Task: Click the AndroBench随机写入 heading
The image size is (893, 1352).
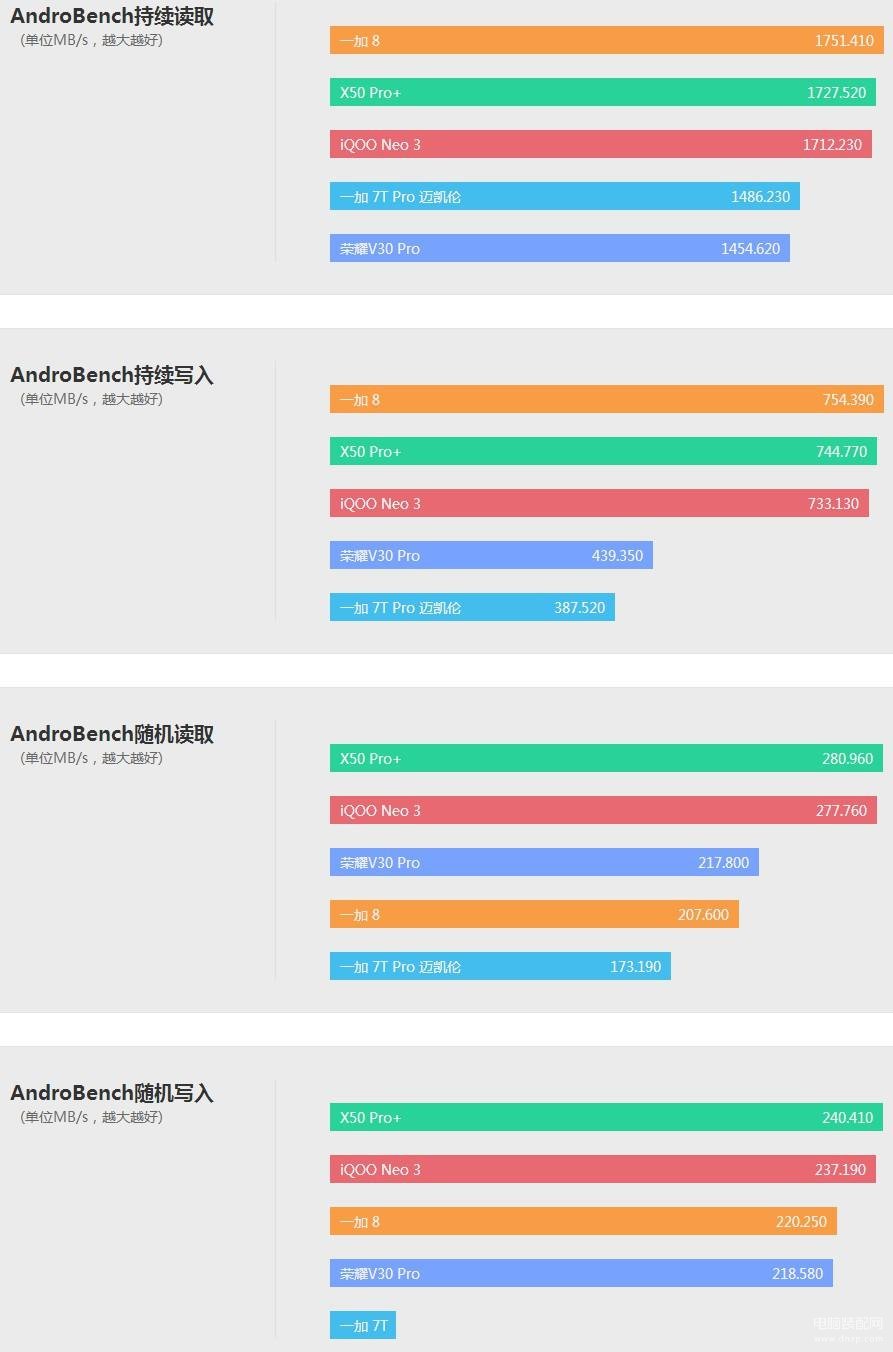Action: [x=112, y=1094]
